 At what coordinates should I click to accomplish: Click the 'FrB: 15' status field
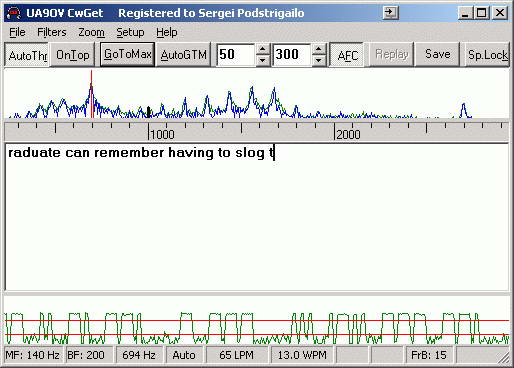coord(429,355)
